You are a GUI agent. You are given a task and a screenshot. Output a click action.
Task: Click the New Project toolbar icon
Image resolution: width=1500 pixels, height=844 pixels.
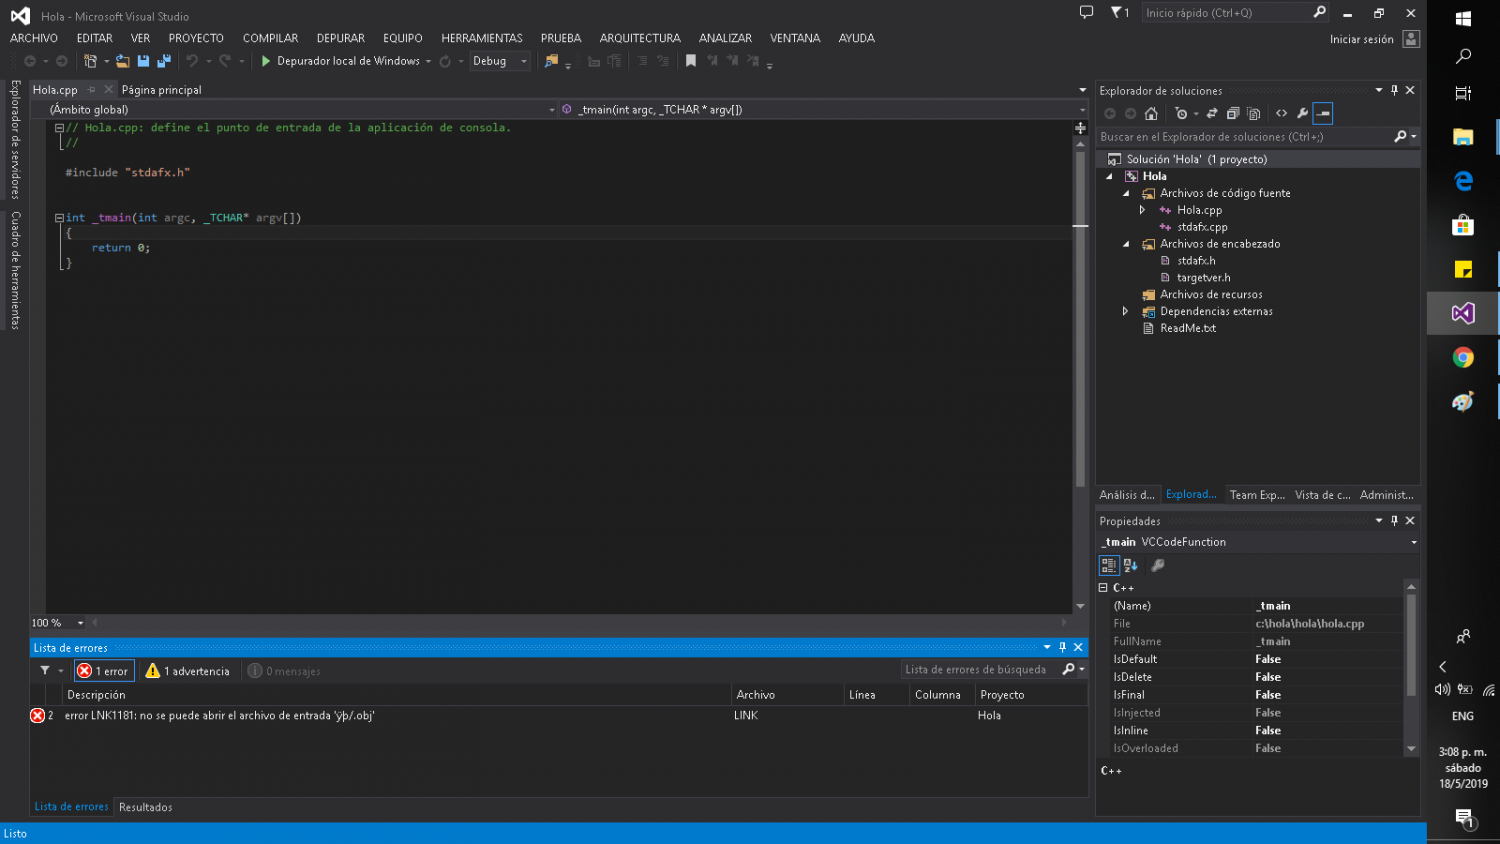(x=90, y=61)
